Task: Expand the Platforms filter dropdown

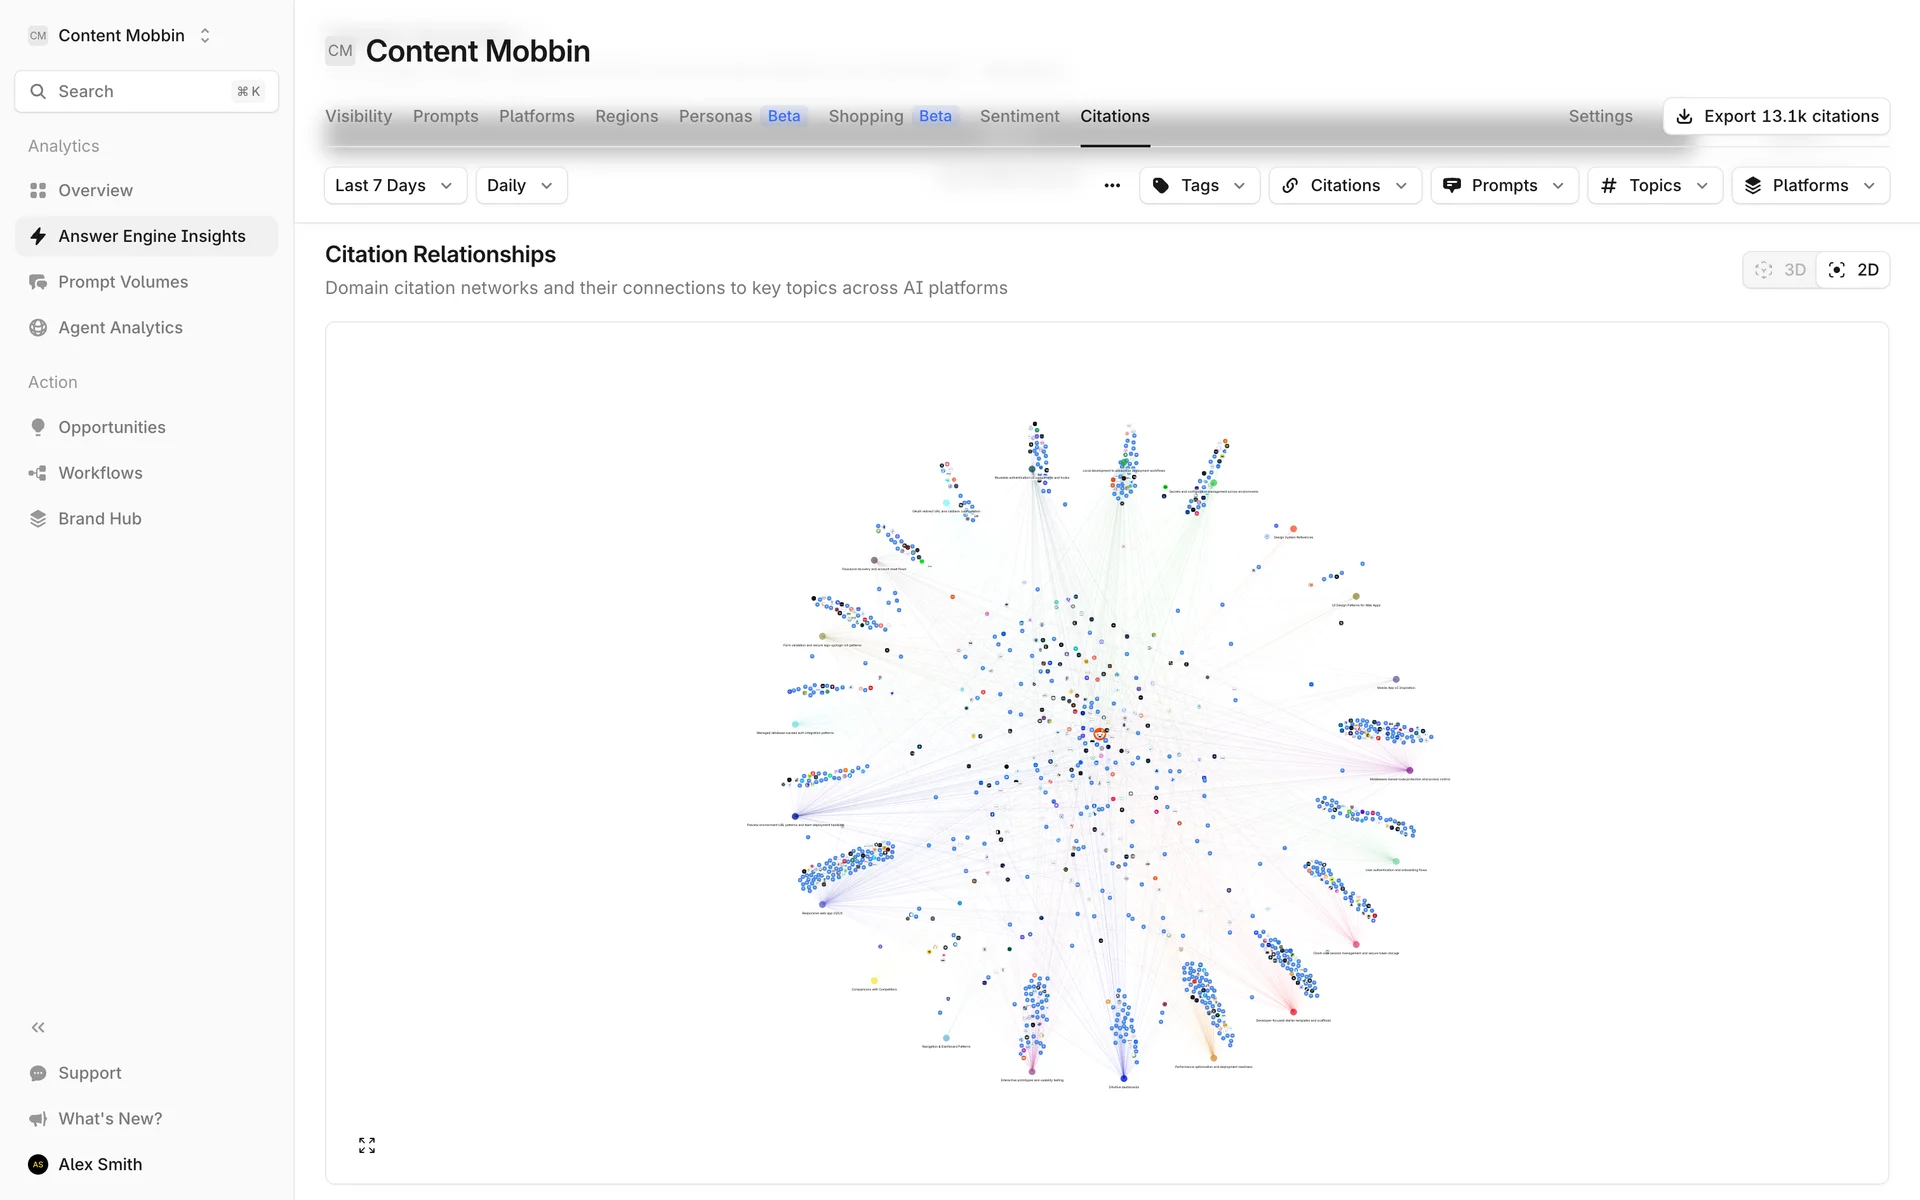Action: point(1810,186)
